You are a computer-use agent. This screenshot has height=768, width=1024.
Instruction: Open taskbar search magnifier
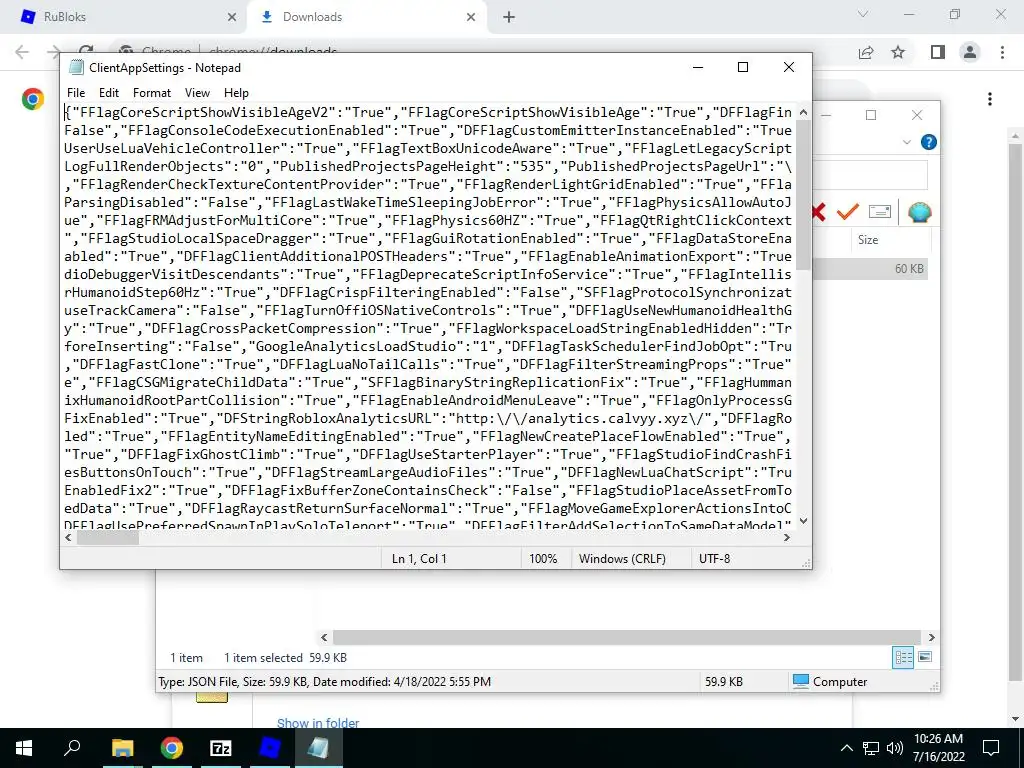(72, 748)
